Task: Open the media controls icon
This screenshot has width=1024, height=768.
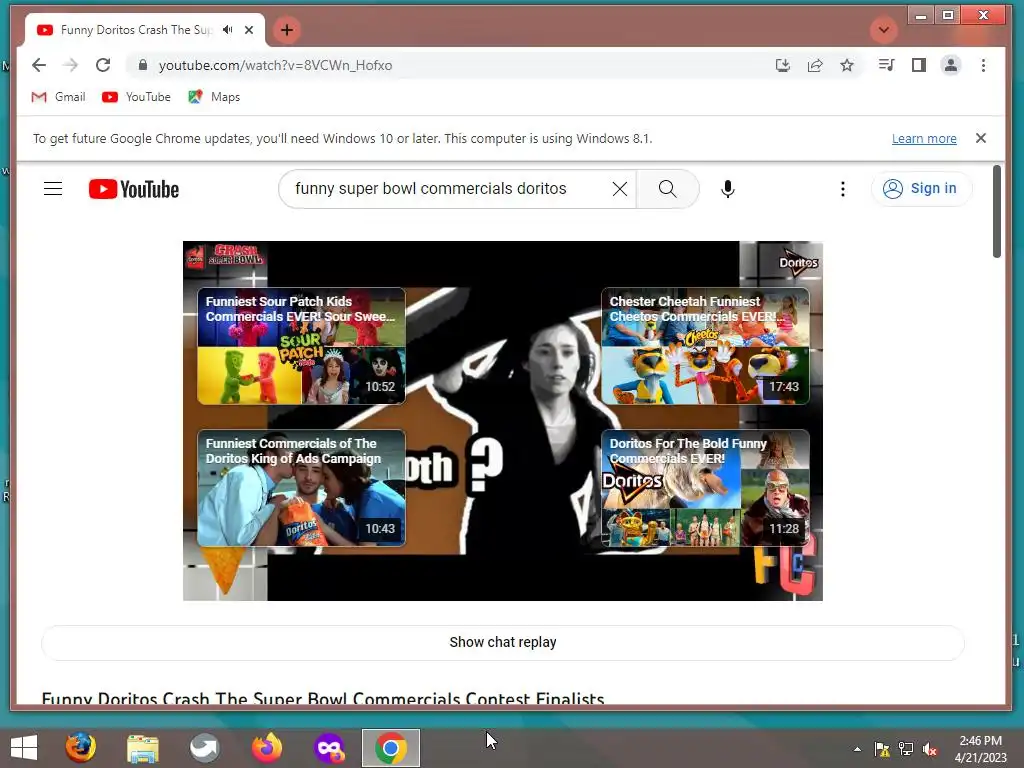Action: (886, 65)
